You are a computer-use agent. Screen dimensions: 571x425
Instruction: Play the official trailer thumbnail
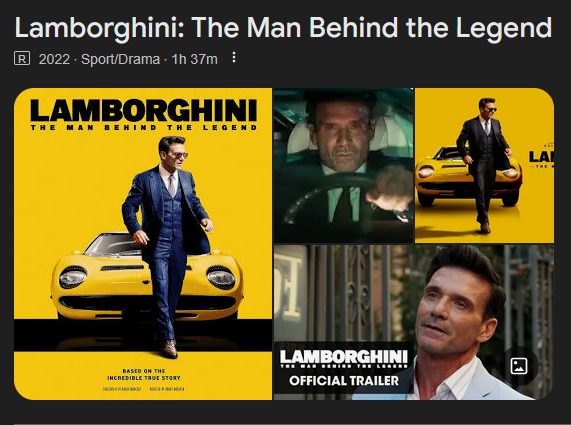[x=414, y=322]
